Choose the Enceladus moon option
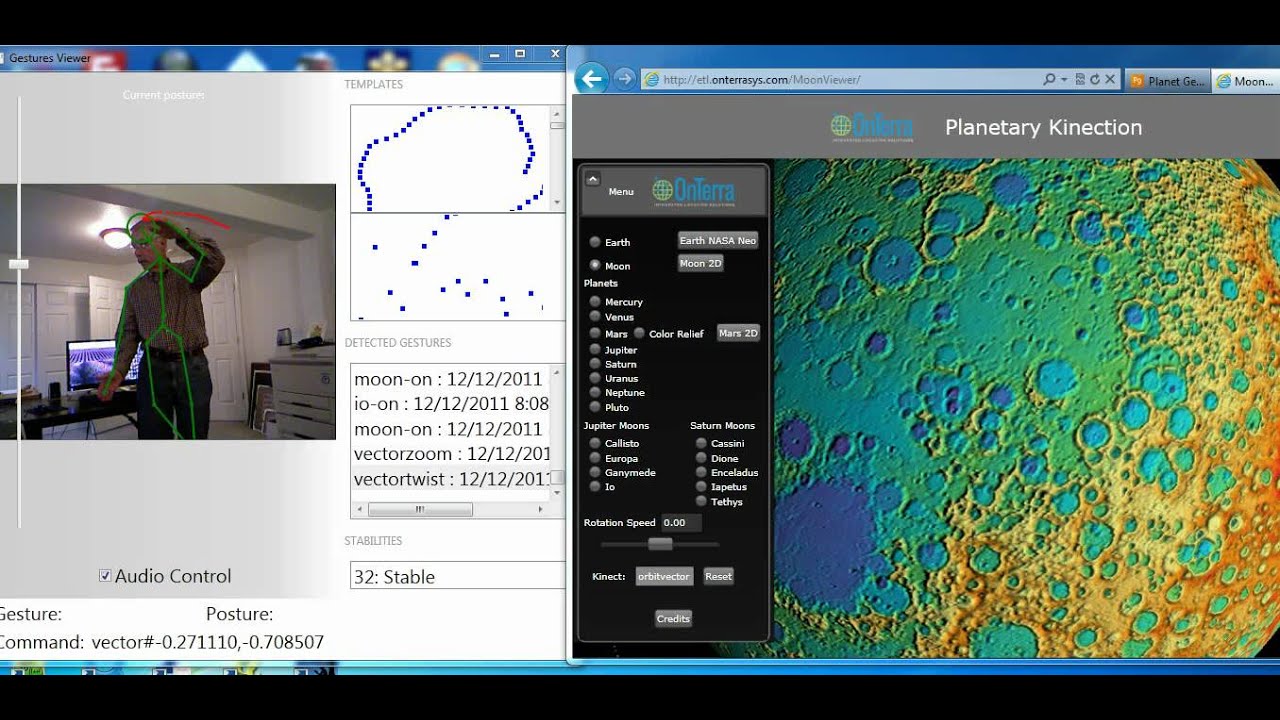Image resolution: width=1280 pixels, height=720 pixels. [x=701, y=472]
